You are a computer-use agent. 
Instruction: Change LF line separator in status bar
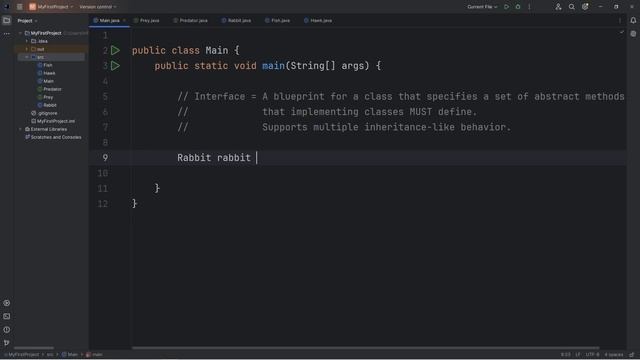pyautogui.click(x=578, y=355)
